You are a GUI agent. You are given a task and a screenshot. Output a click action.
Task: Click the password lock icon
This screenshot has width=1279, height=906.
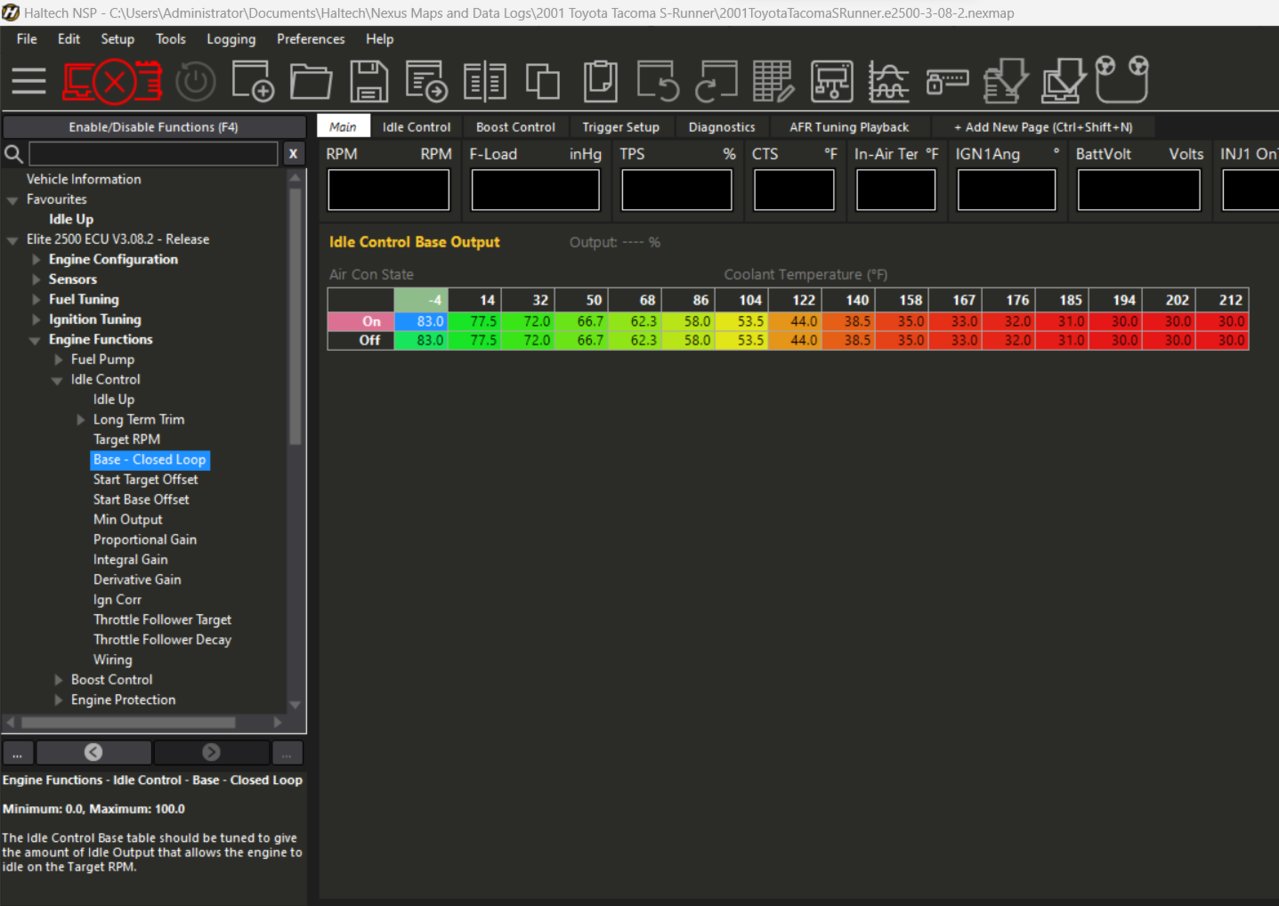pyautogui.click(x=947, y=81)
